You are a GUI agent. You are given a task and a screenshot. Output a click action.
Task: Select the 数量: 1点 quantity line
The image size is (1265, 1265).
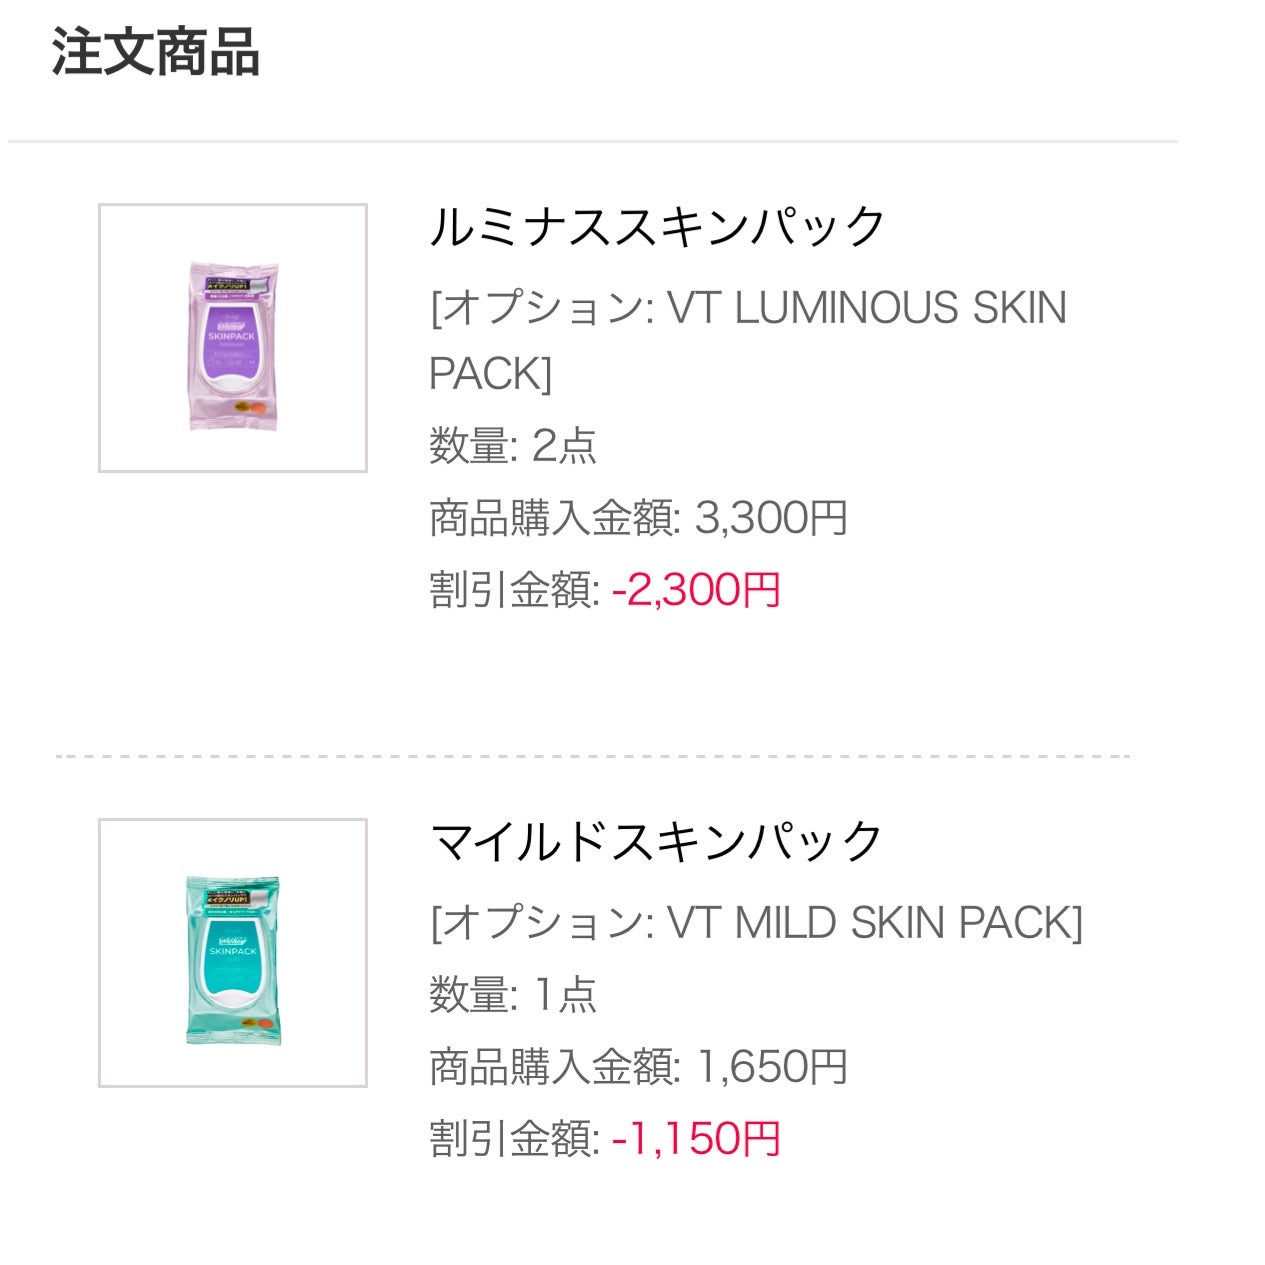(513, 994)
